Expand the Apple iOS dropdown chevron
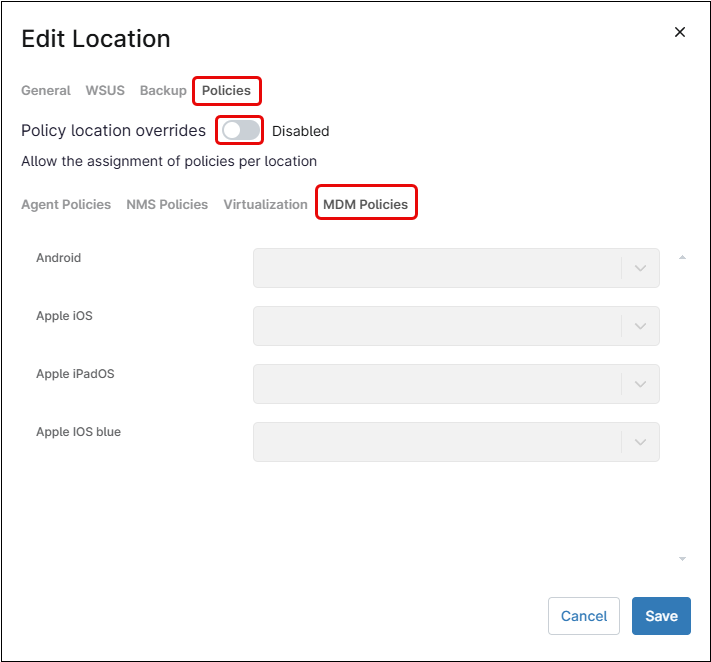The height and width of the screenshot is (662, 711). click(640, 326)
